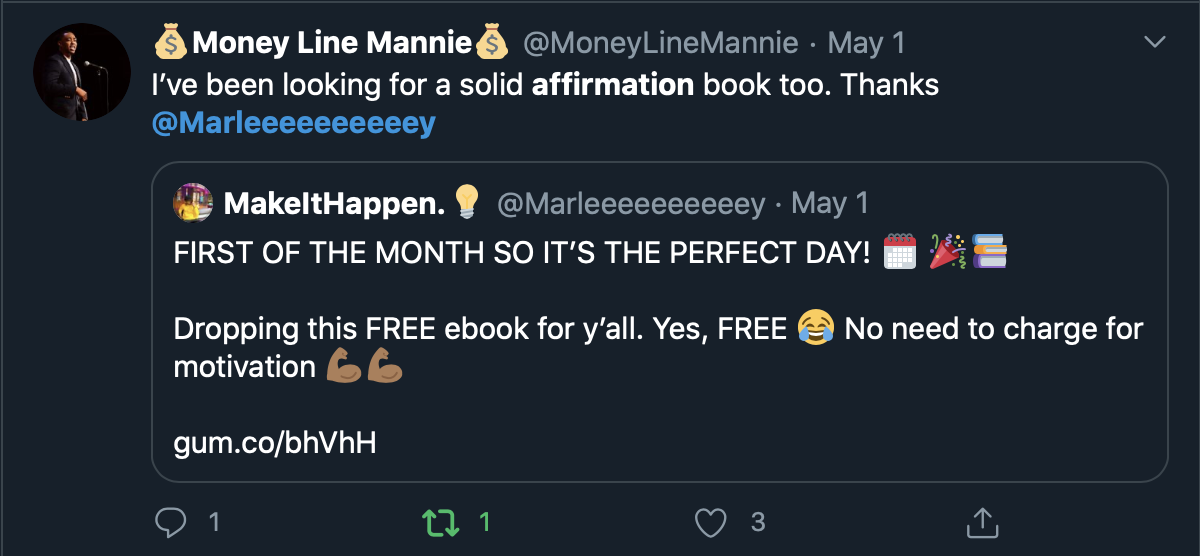This screenshot has height=556, width=1200.
Task: Open the blue @Marleeeeeeeeeey mention
Action: [x=294, y=124]
